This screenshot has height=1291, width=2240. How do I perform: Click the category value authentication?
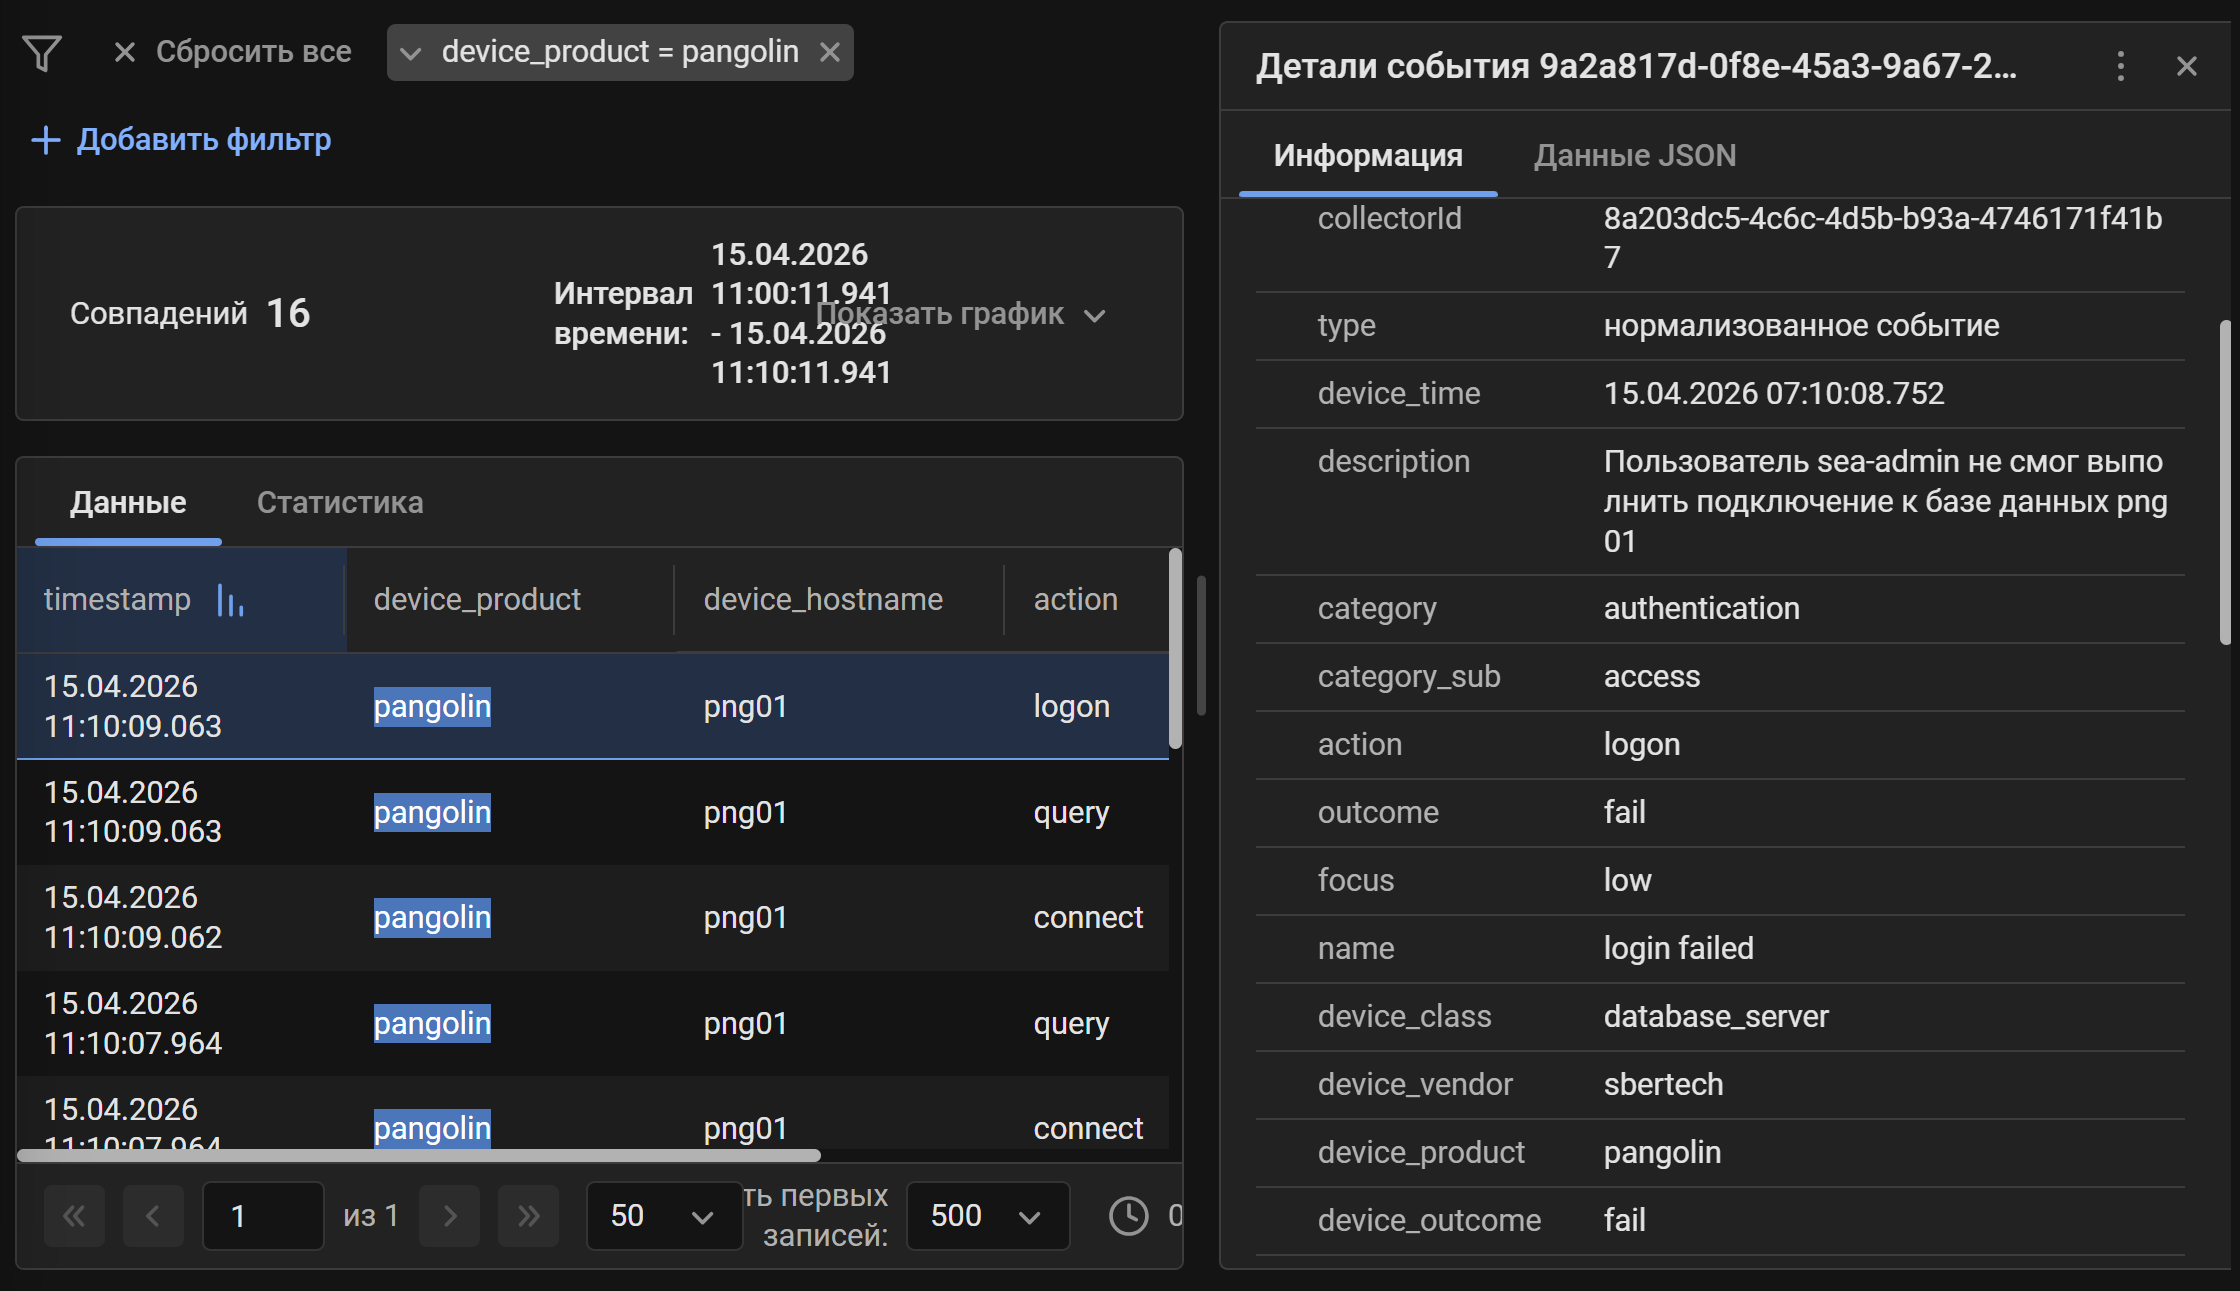click(x=1701, y=608)
